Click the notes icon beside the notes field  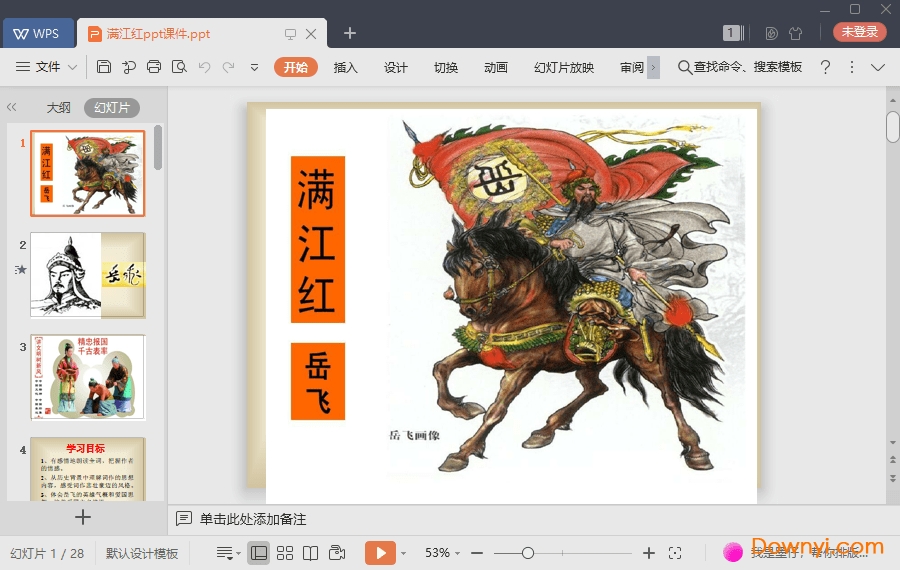coord(184,519)
